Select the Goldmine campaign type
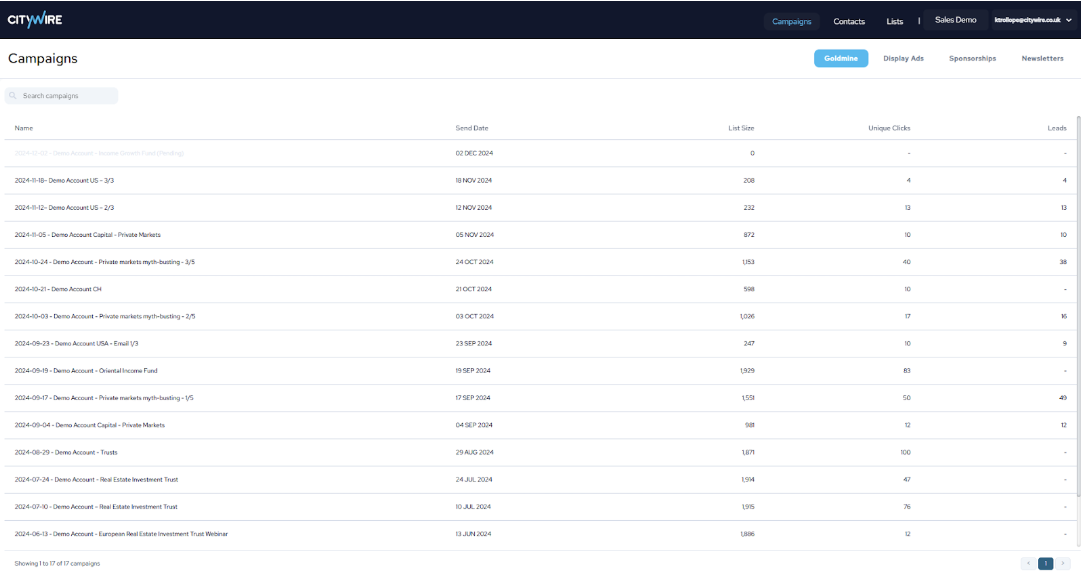The image size is (1081, 577). click(840, 59)
